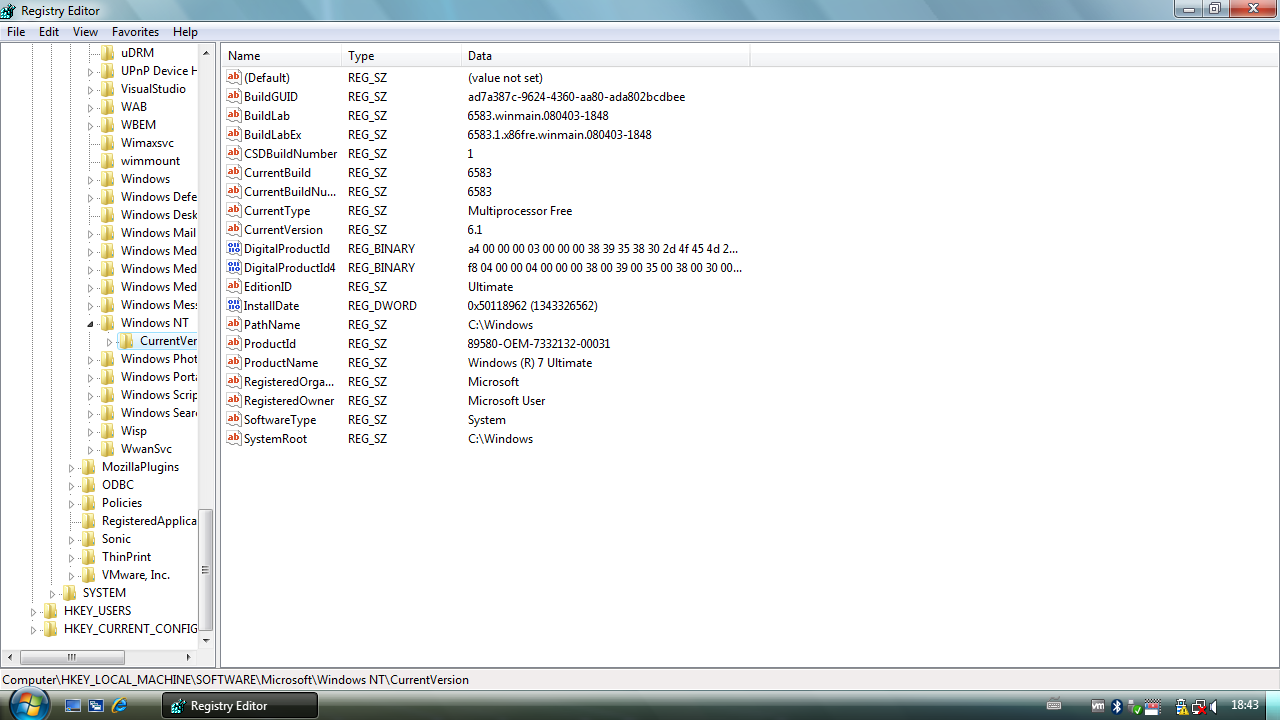Expand the HKEY_USERS hive

(33, 611)
